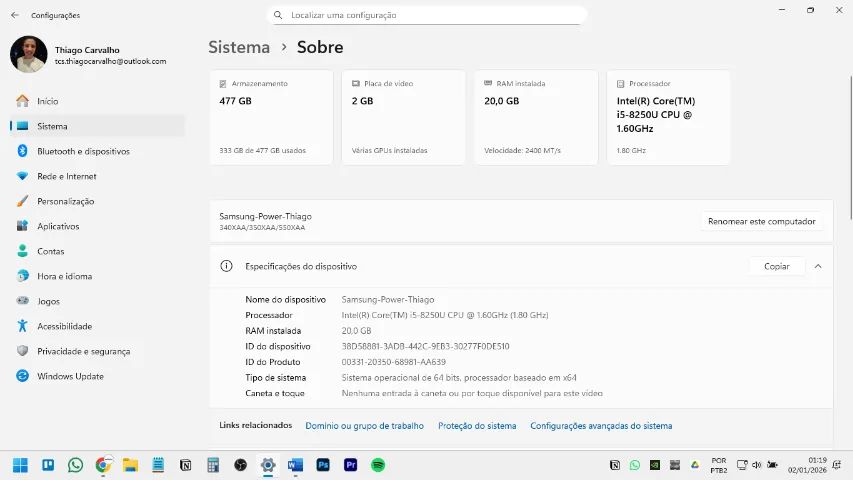Image resolution: width=853 pixels, height=480 pixels.
Task: Open the Placa de vídeo 2 GB card
Action: click(404, 117)
